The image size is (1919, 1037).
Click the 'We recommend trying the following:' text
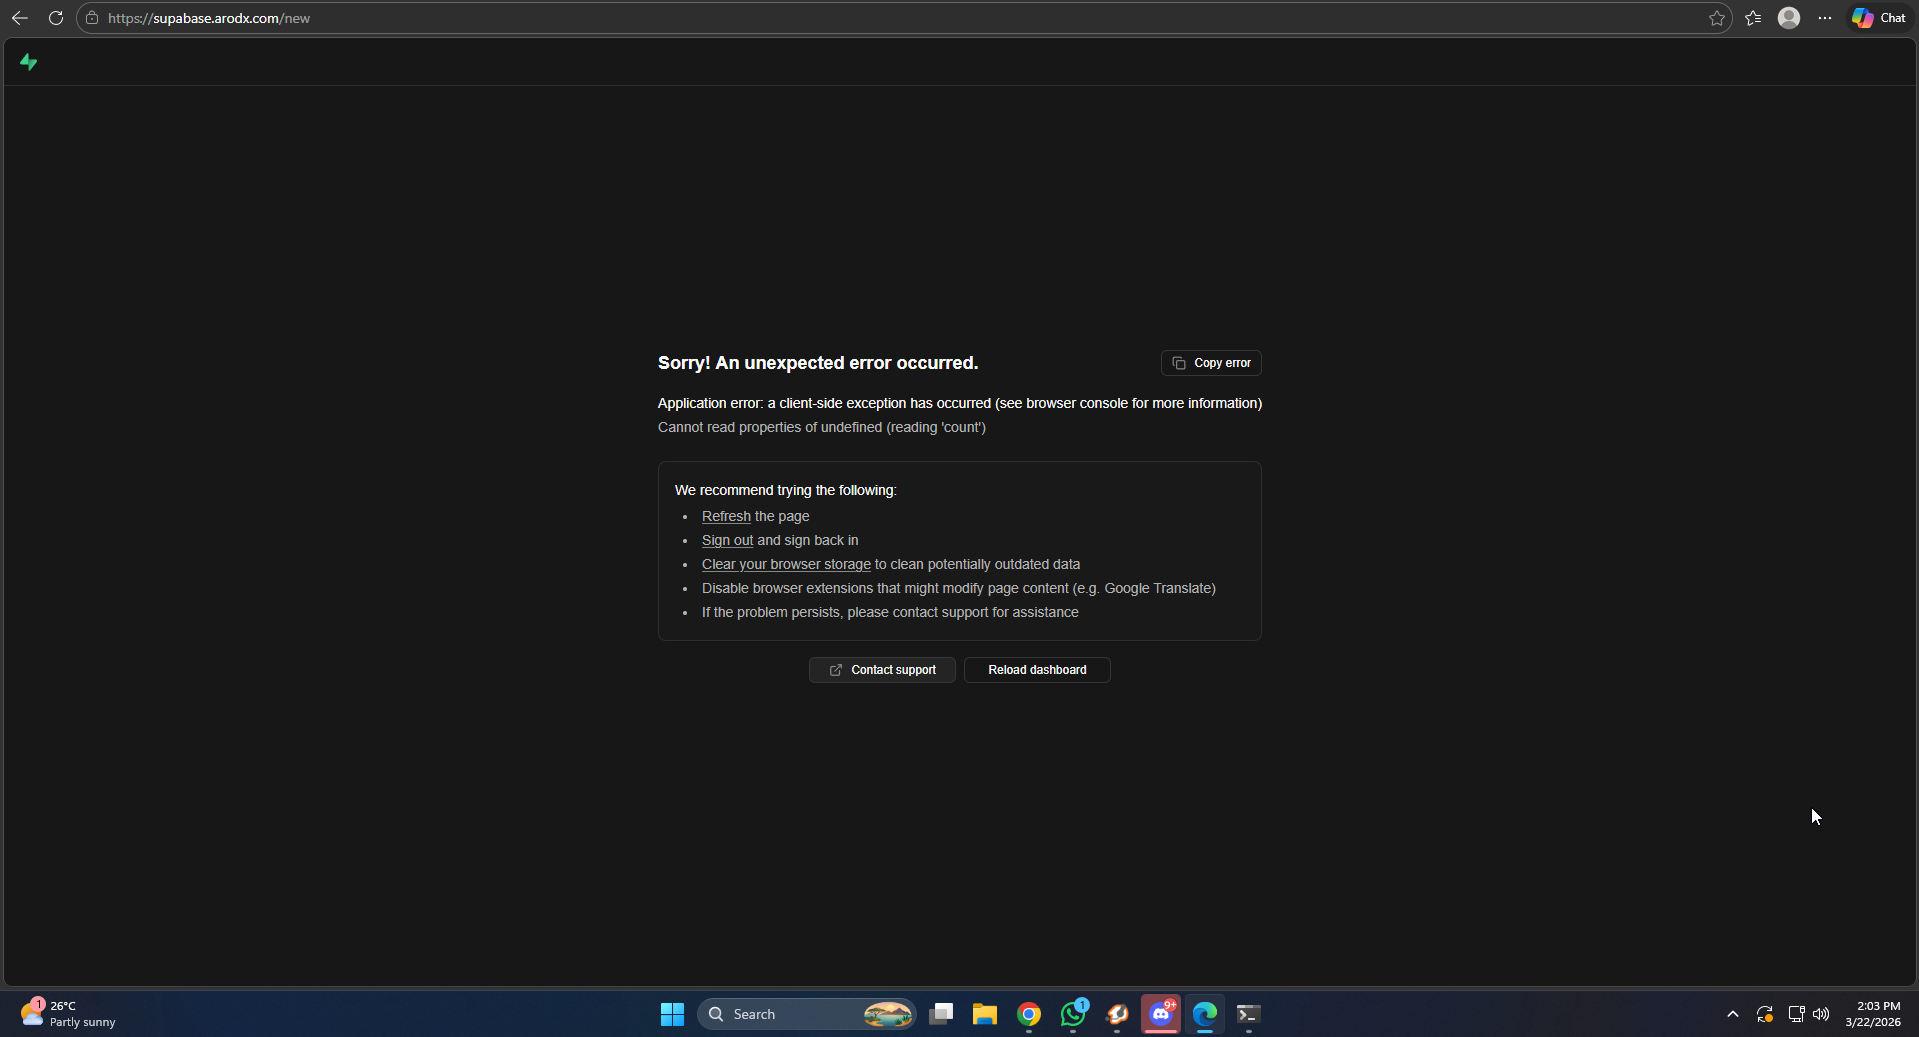[786, 490]
